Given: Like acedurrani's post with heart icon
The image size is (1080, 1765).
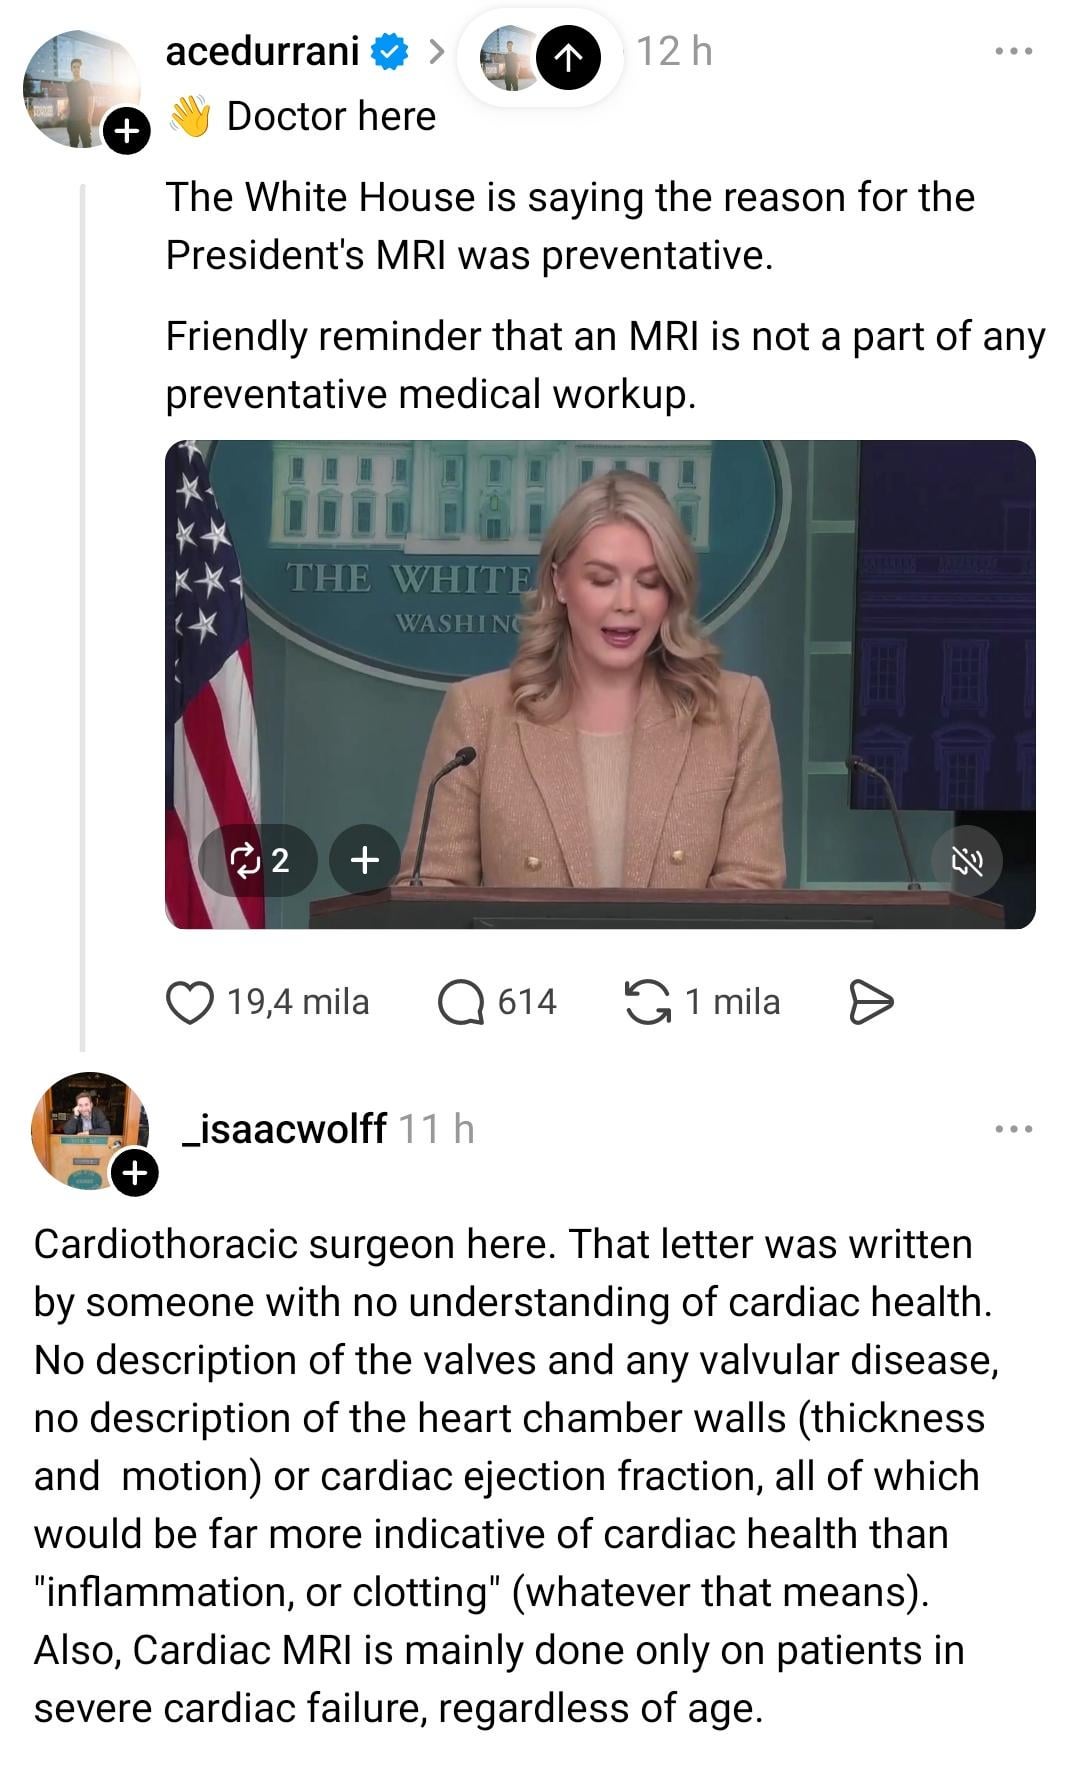Looking at the screenshot, I should [189, 1003].
